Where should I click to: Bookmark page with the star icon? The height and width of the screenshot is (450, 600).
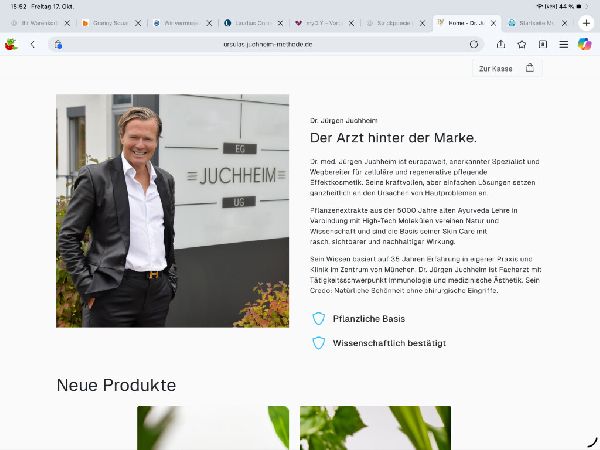tap(522, 44)
